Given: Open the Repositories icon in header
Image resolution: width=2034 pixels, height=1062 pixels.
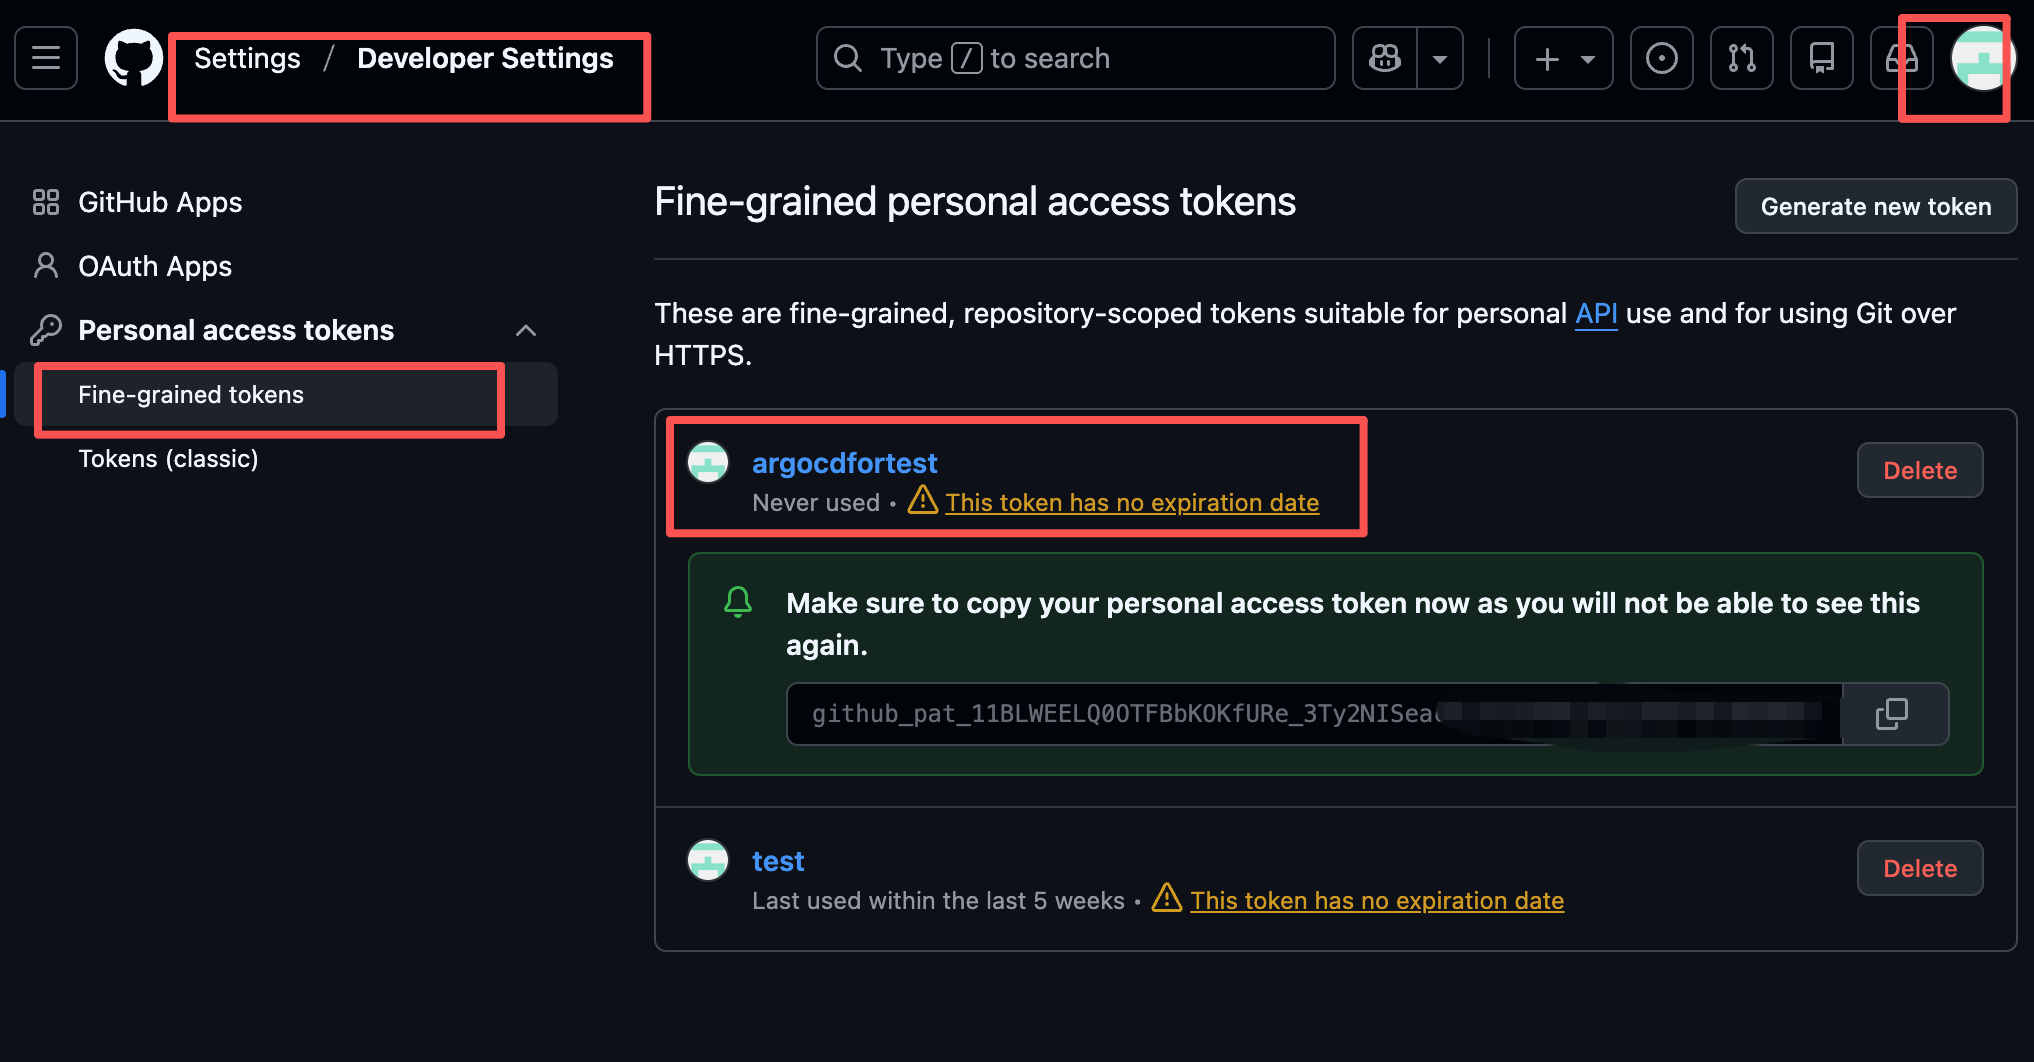Looking at the screenshot, I should tap(1822, 58).
